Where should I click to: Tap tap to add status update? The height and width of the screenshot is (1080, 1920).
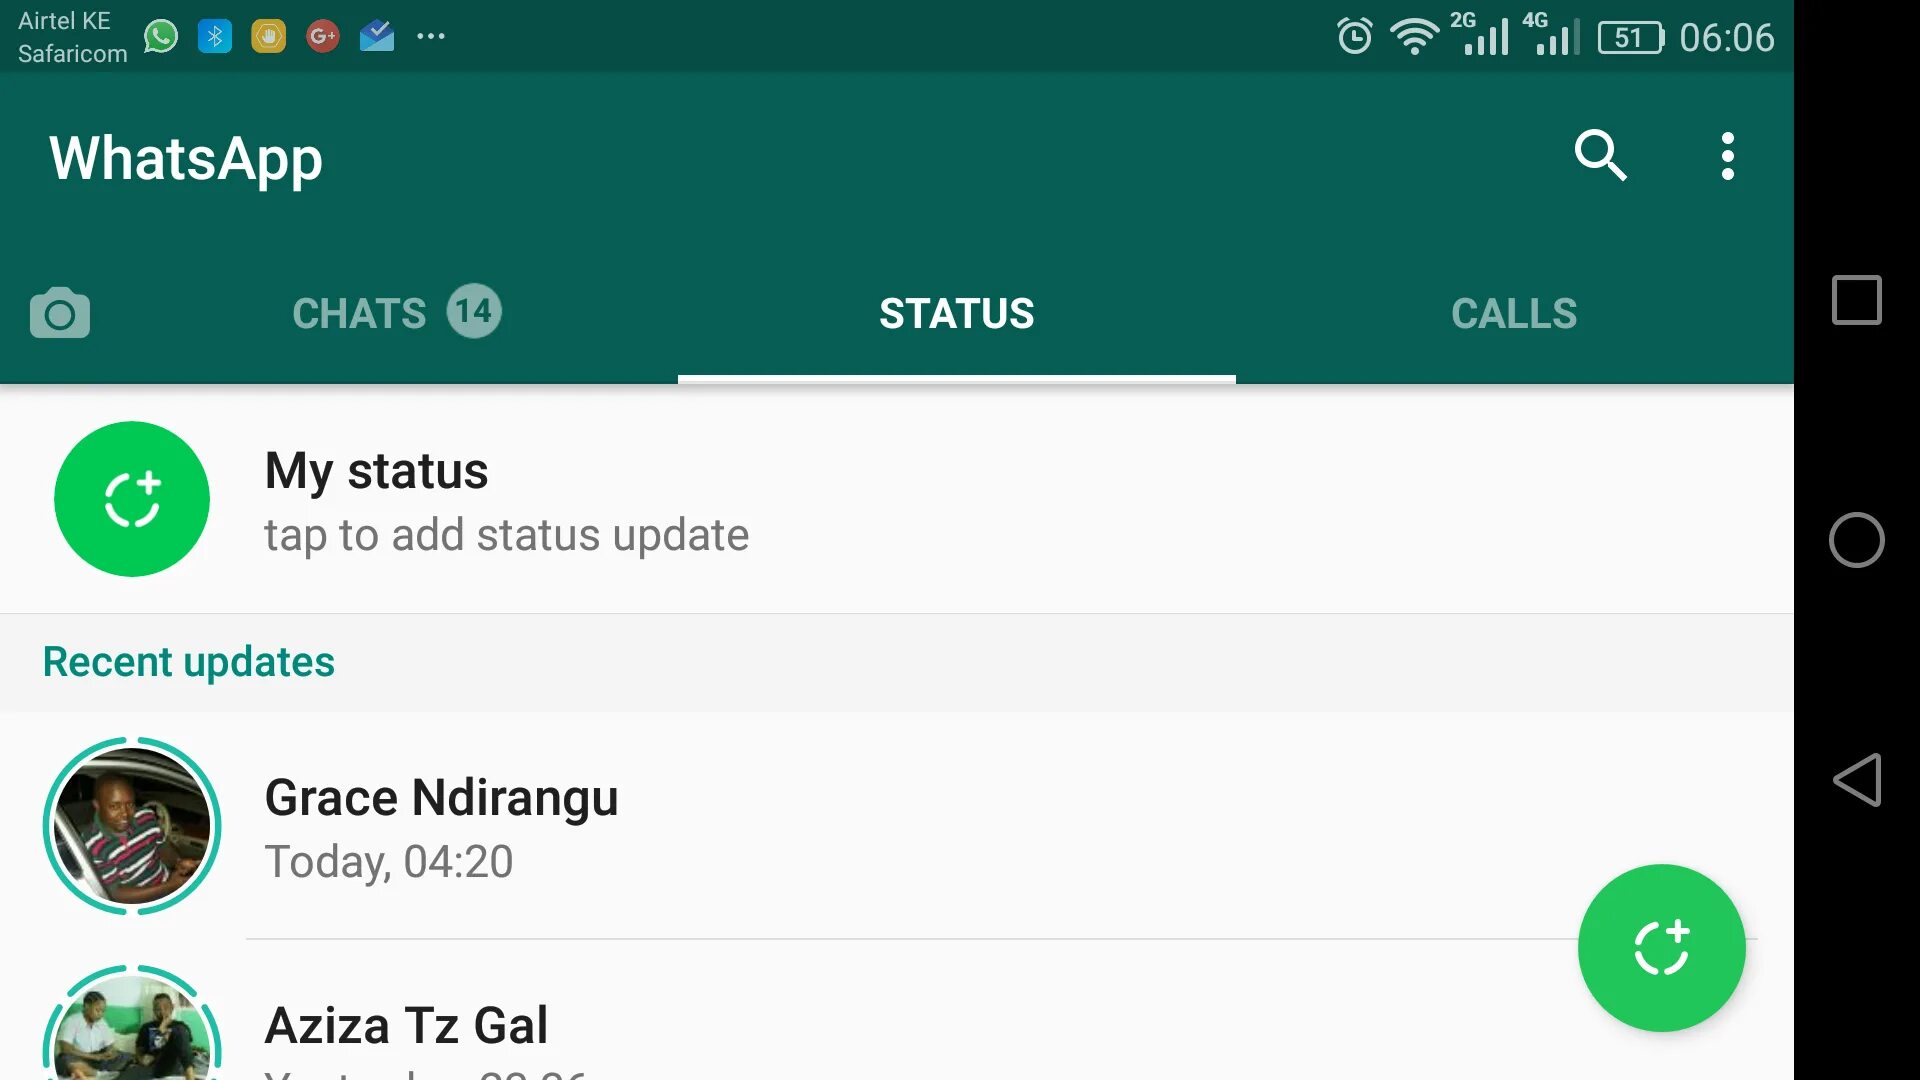506,534
